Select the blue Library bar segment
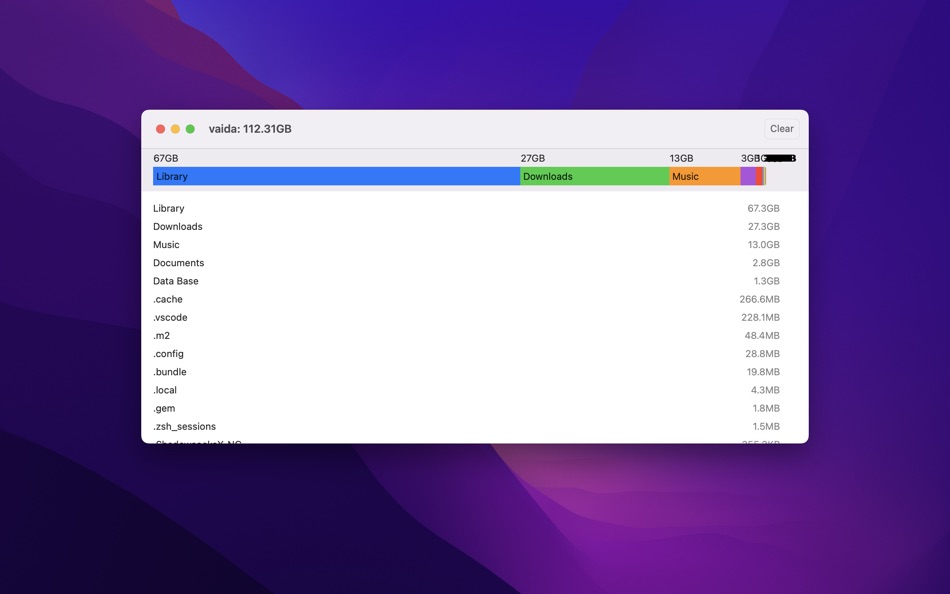The image size is (950, 594). tap(336, 176)
